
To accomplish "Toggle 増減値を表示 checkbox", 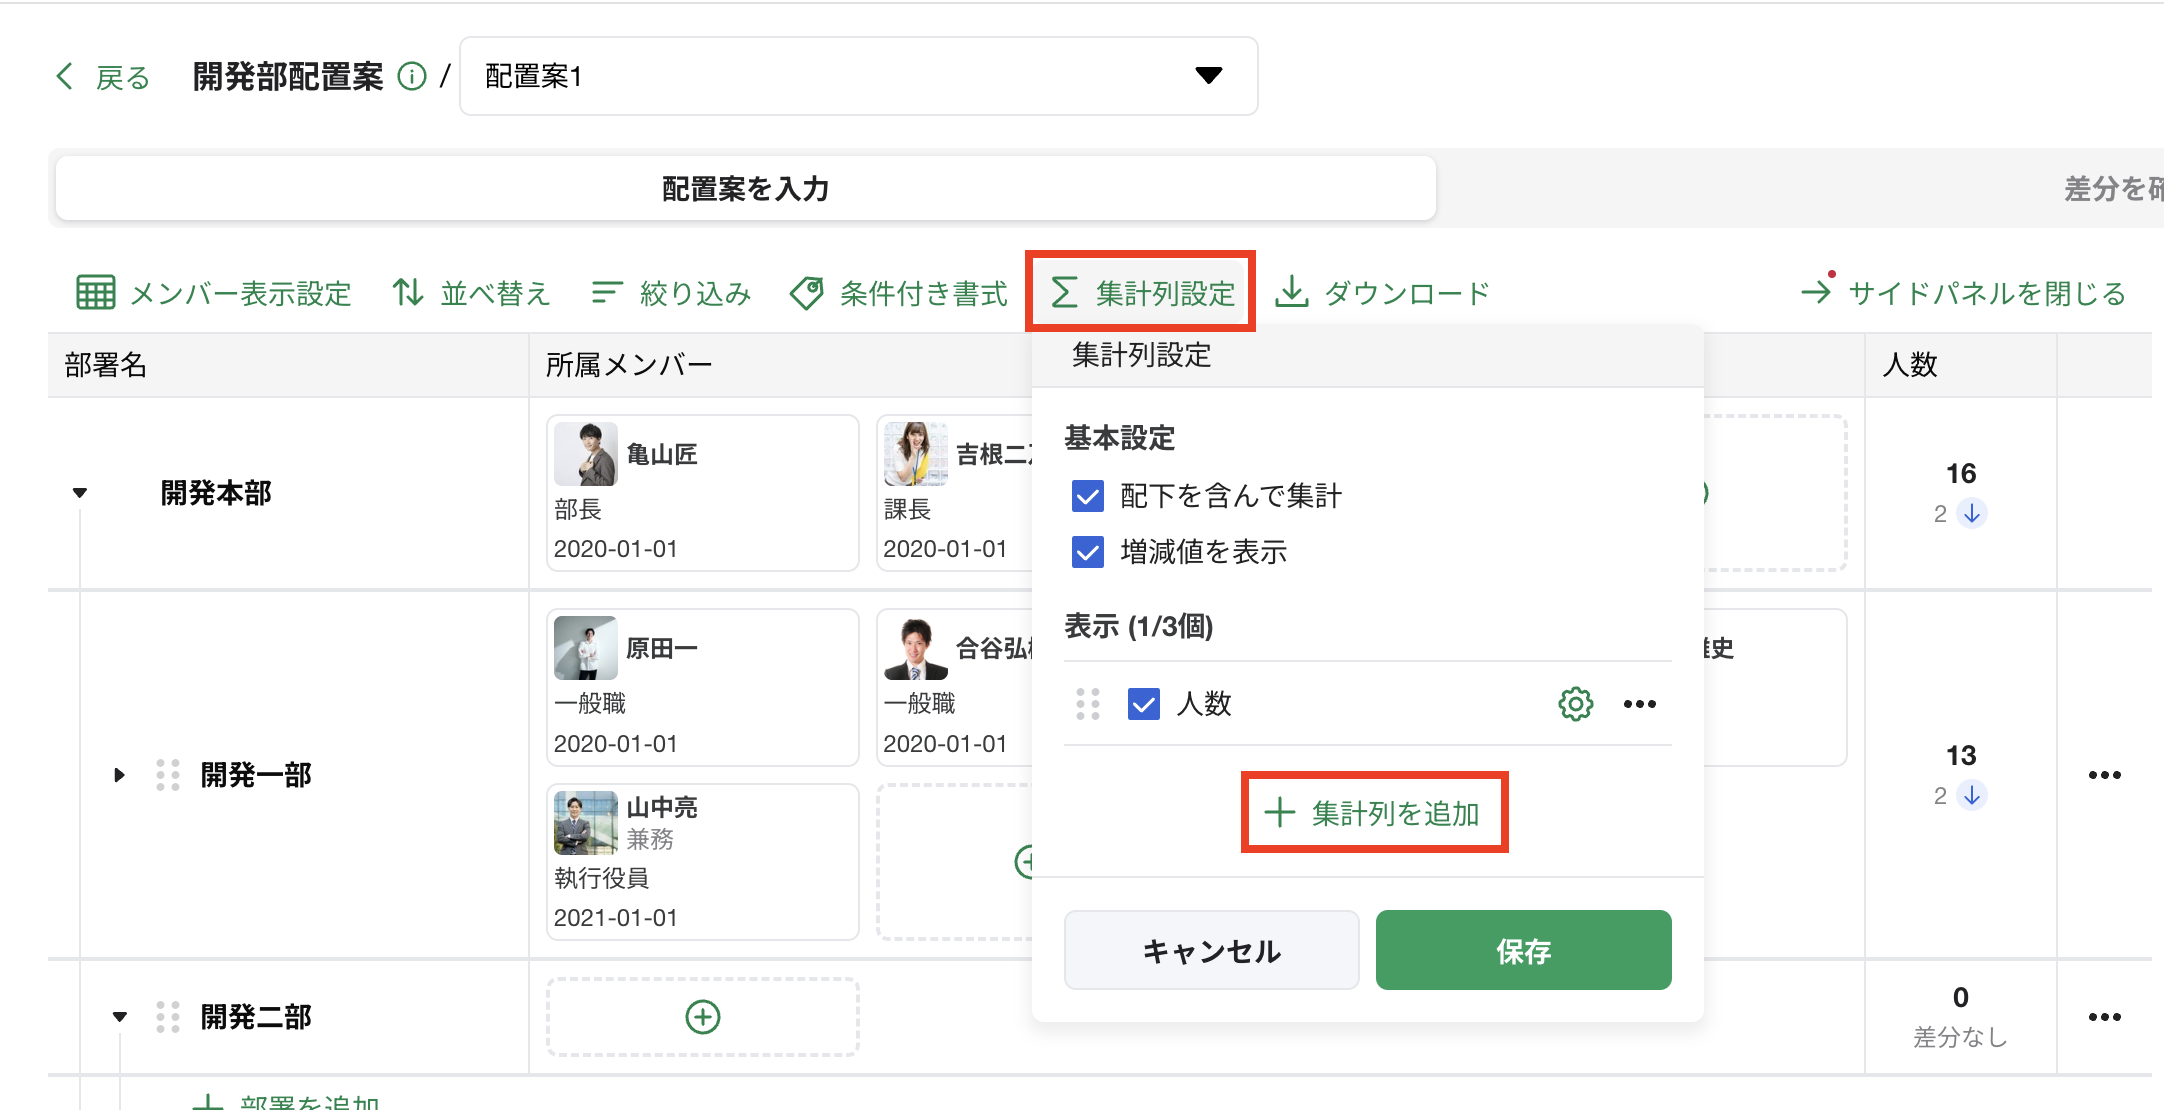I will 1088,552.
